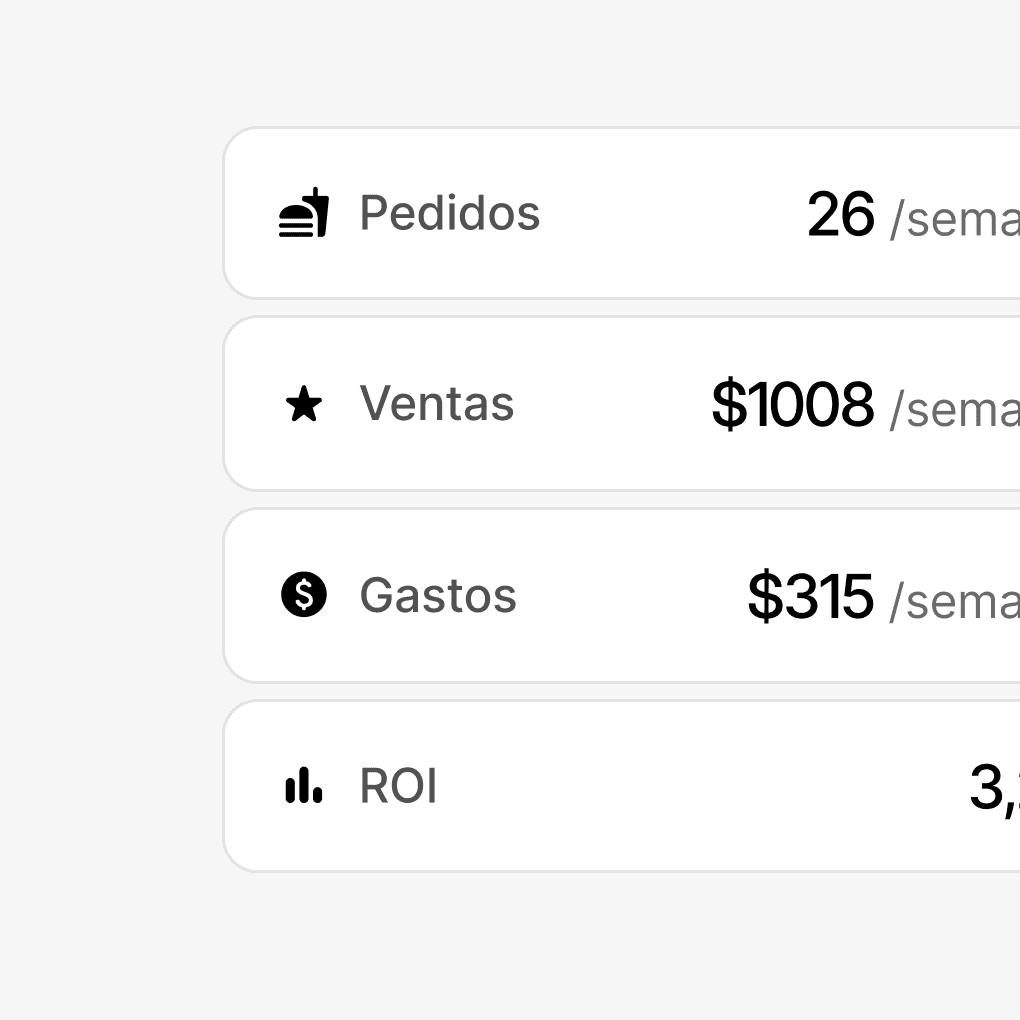The width and height of the screenshot is (1020, 1020).
Task: Select the Ventas label text
Action: point(437,404)
